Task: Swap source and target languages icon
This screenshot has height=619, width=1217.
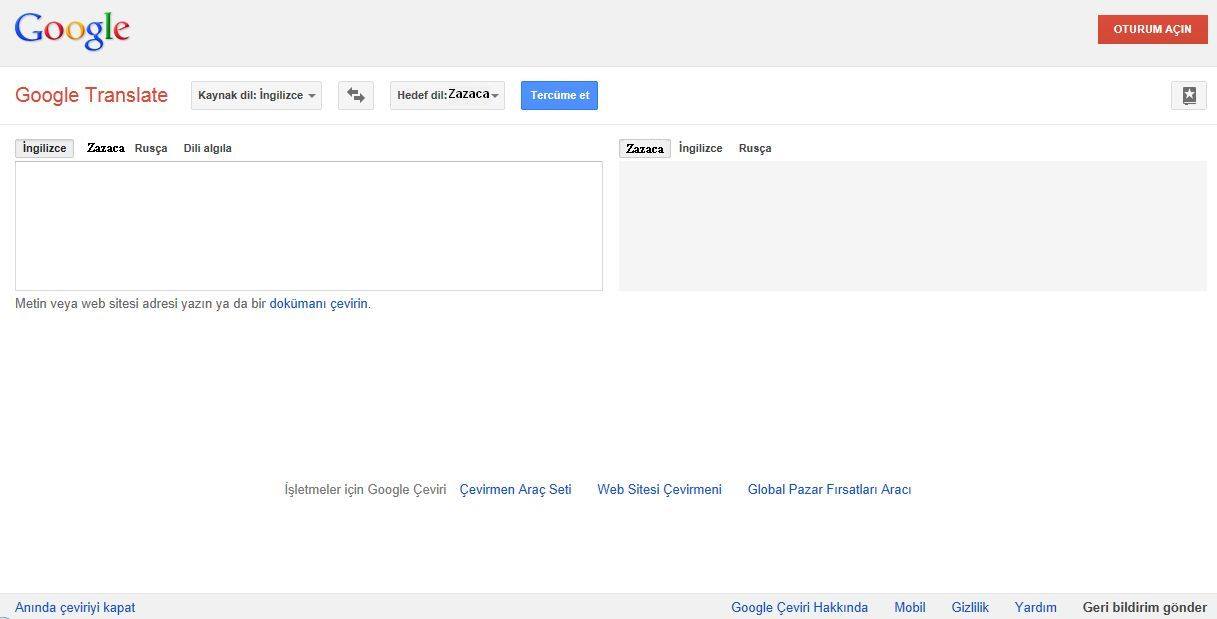Action: coord(356,95)
